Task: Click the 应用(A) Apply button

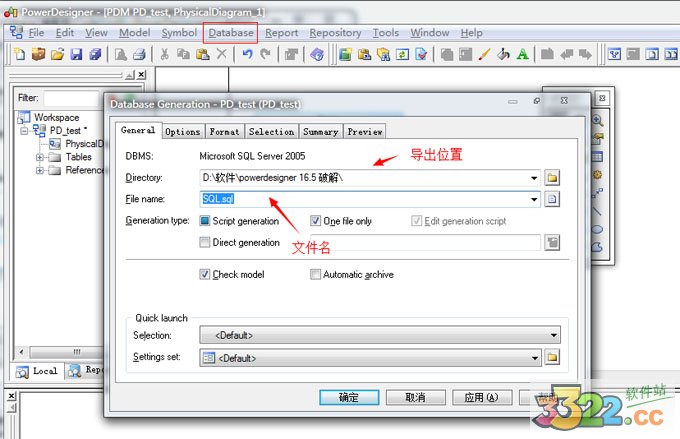Action: [x=482, y=397]
